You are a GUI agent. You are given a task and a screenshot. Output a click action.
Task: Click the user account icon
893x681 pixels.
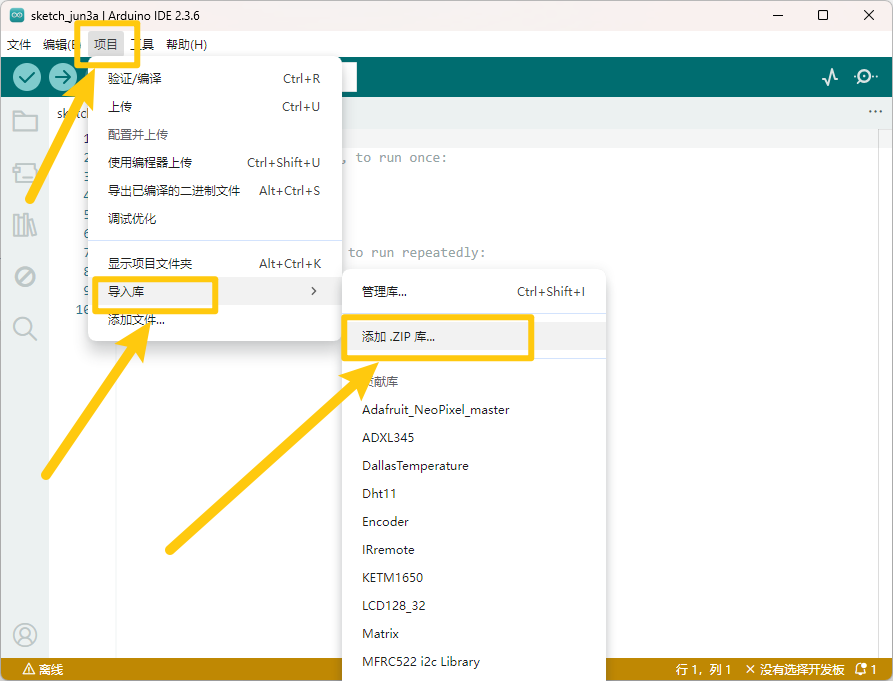click(x=25, y=635)
